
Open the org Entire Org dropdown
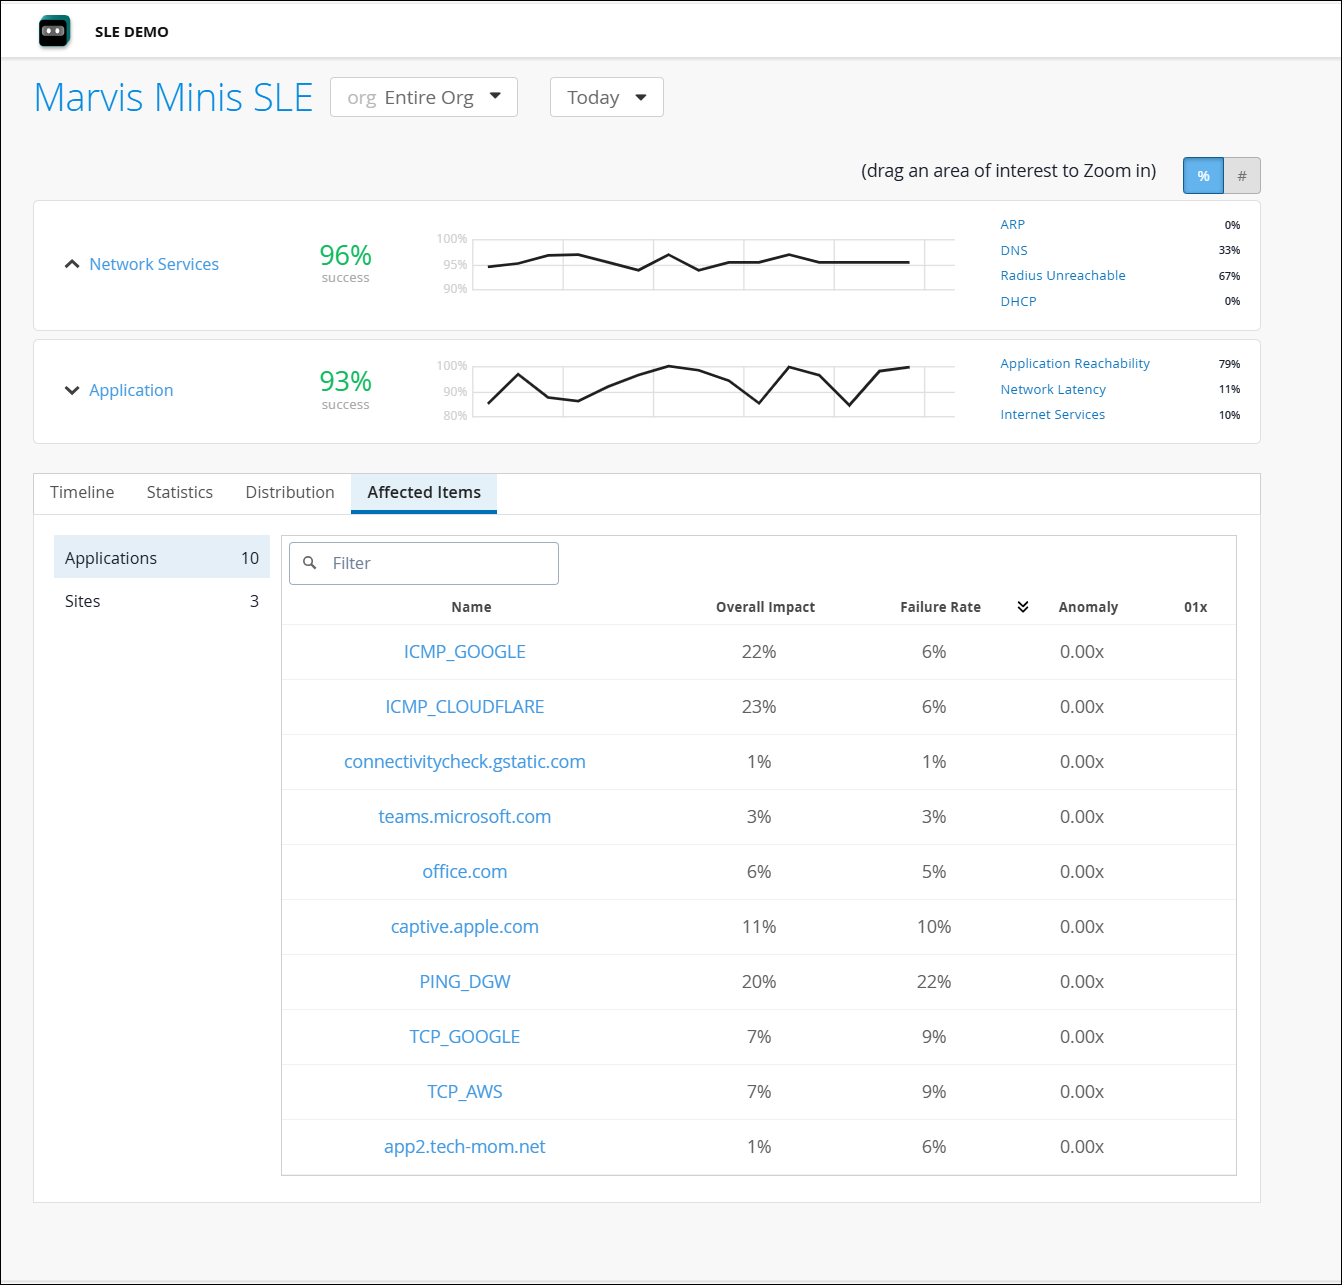[424, 97]
